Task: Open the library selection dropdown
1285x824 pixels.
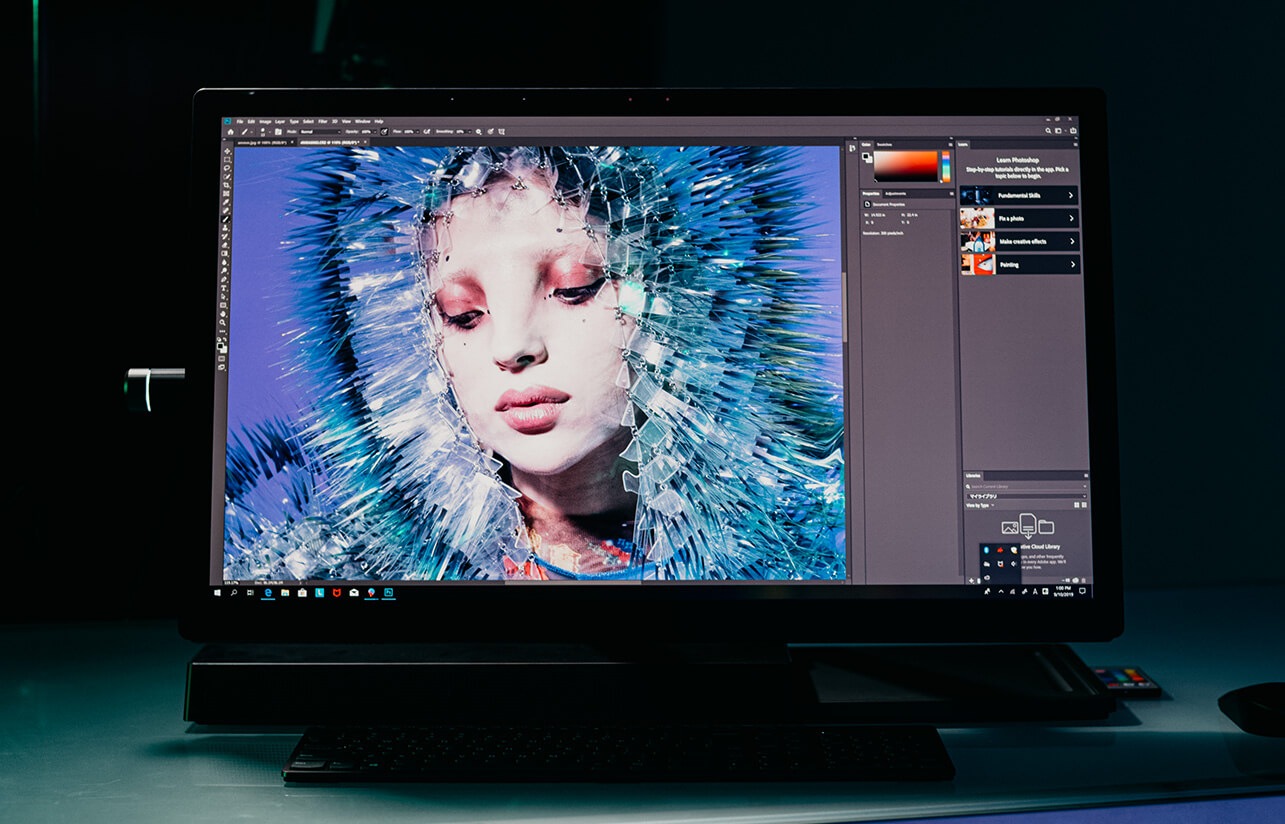Action: tap(1027, 496)
